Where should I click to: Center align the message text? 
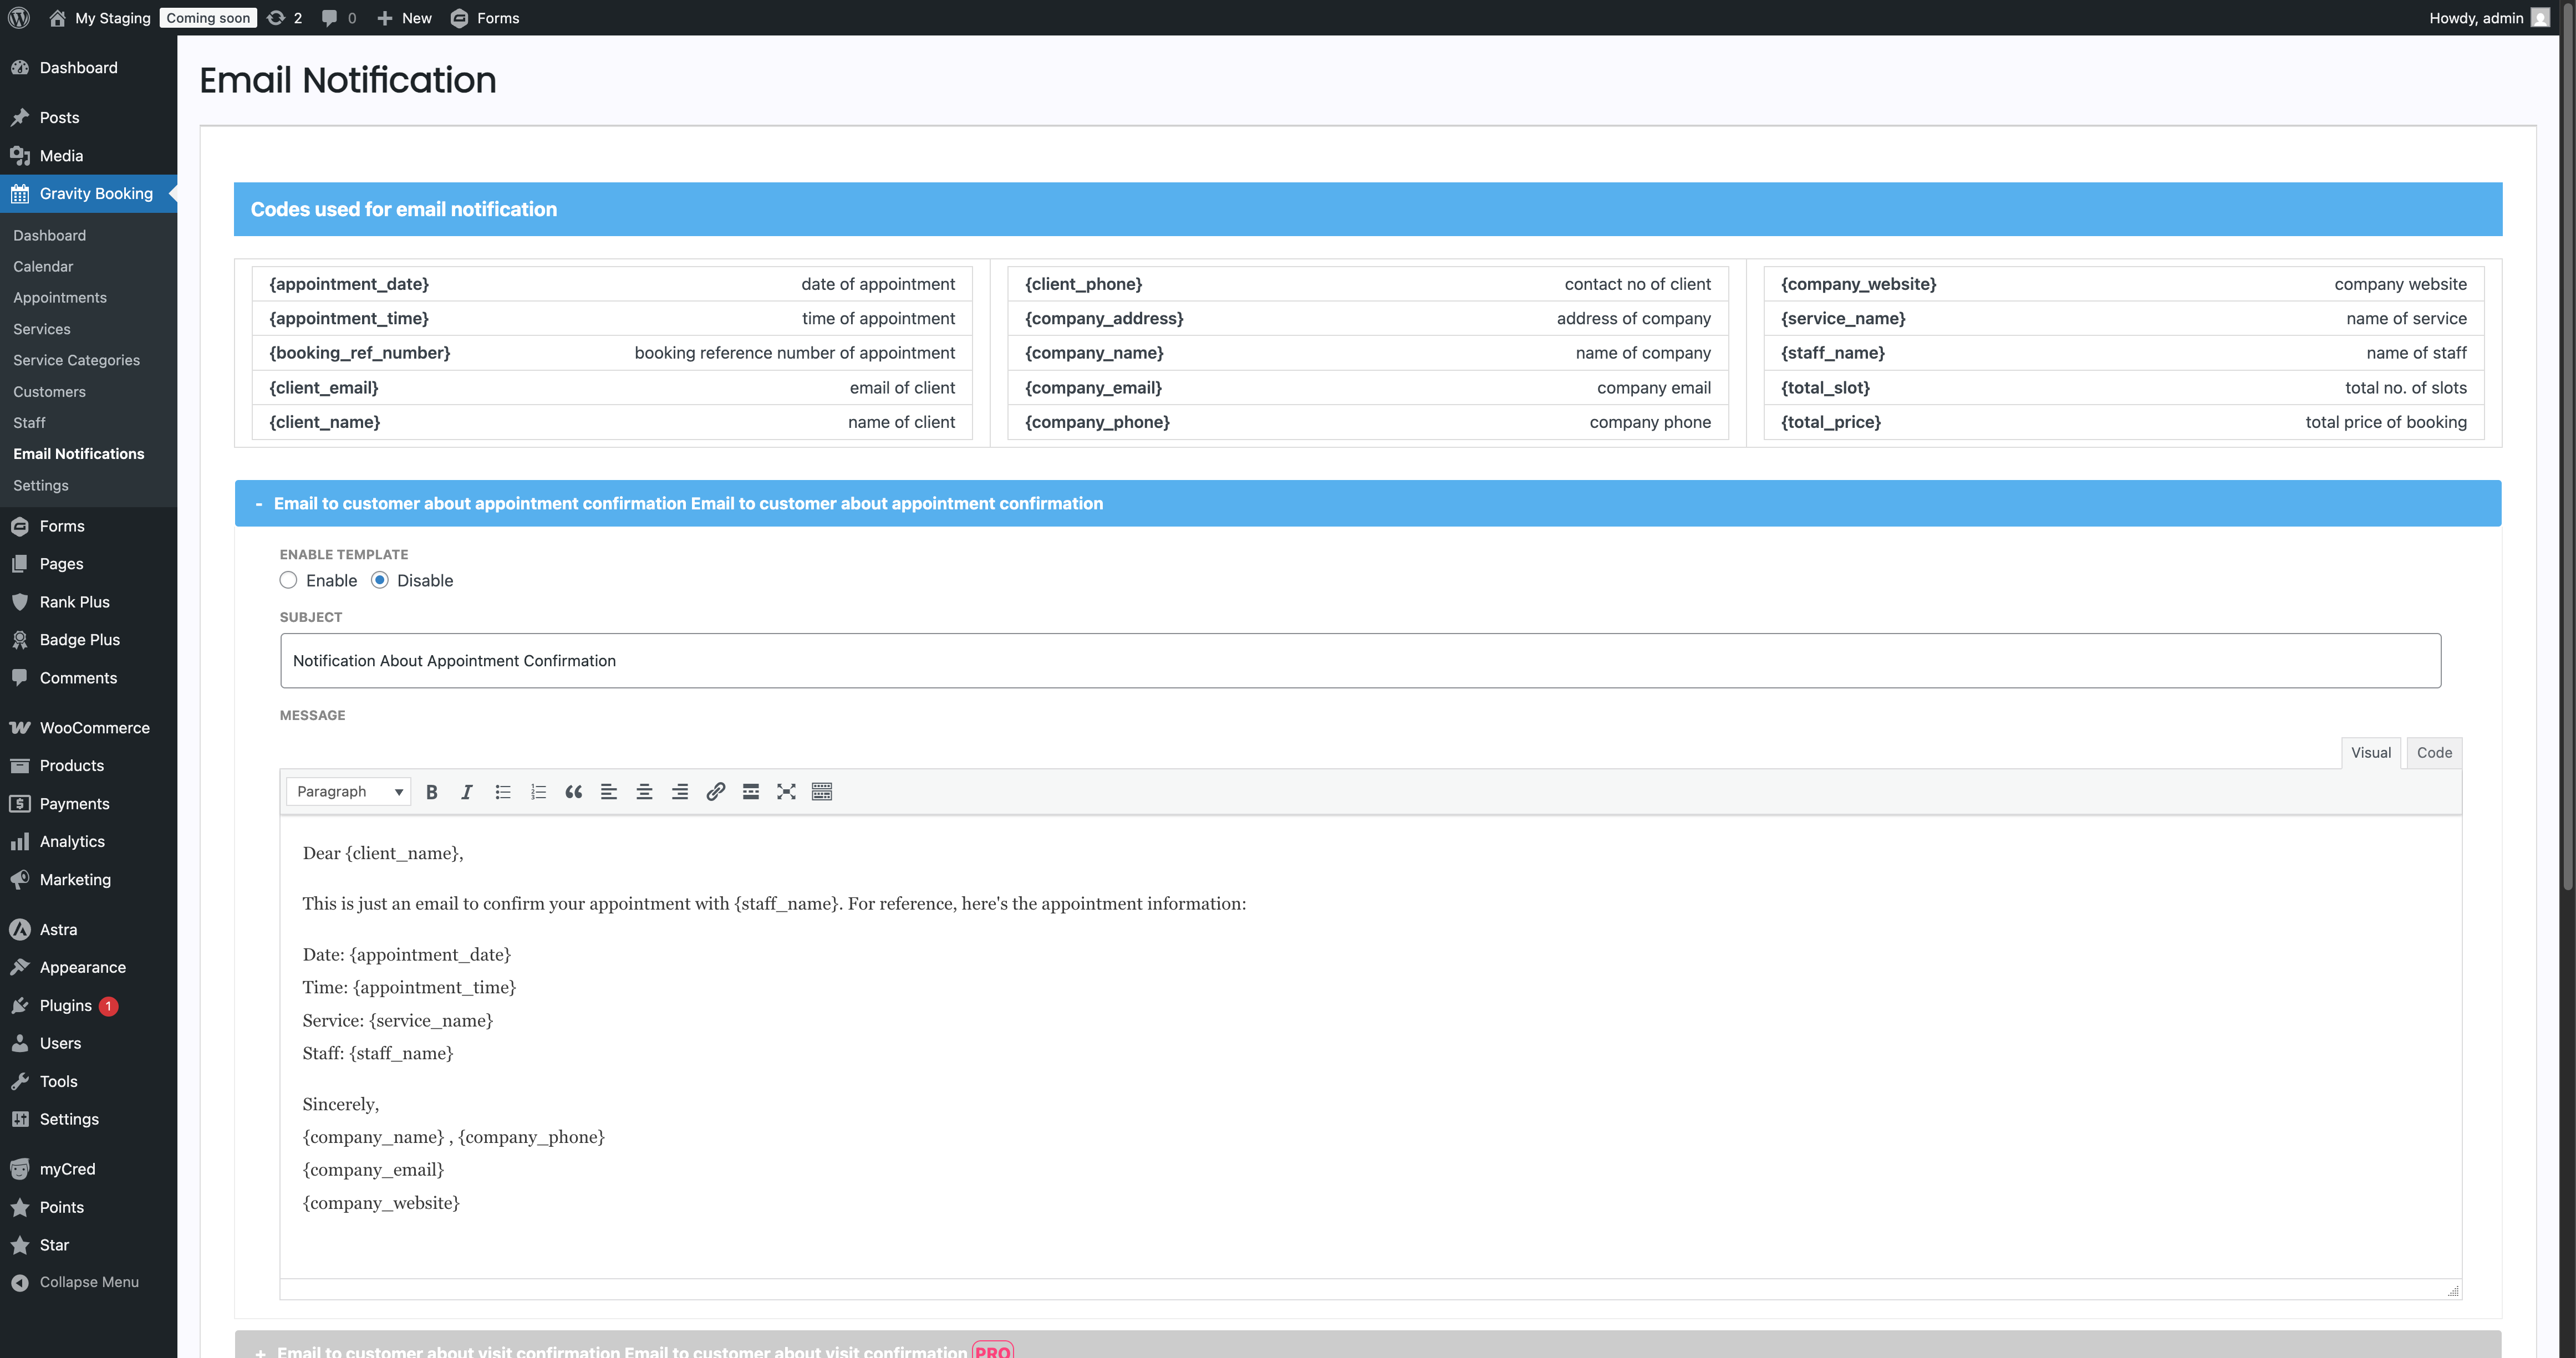(644, 792)
